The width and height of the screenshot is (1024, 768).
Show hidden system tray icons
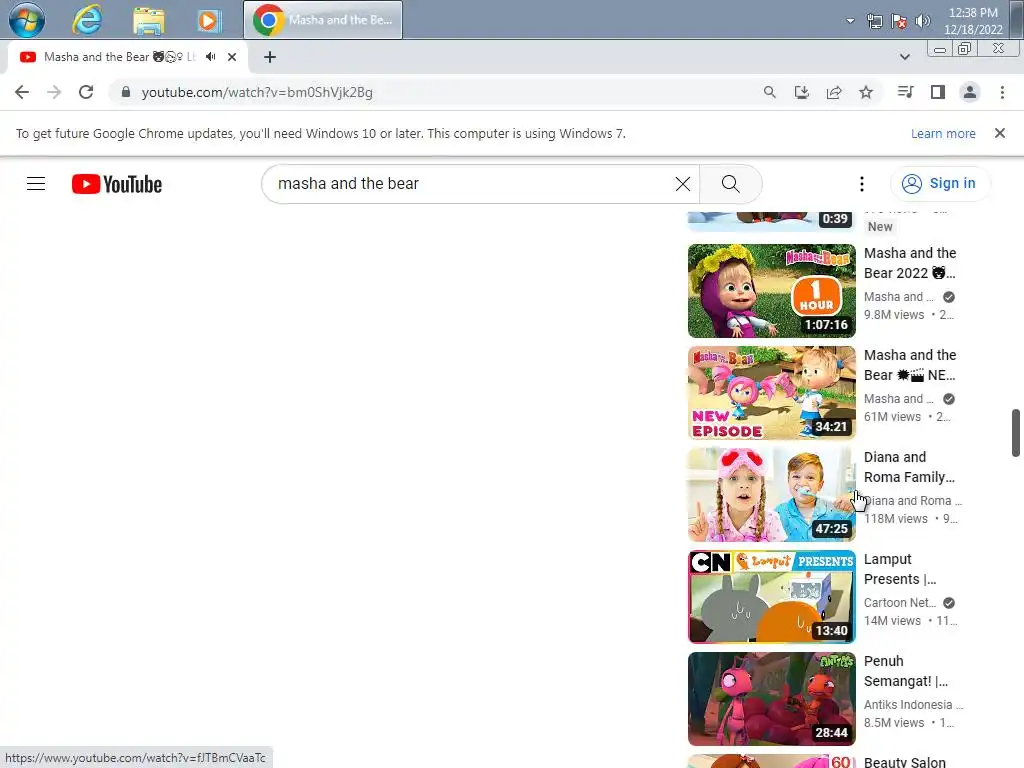pyautogui.click(x=850, y=21)
